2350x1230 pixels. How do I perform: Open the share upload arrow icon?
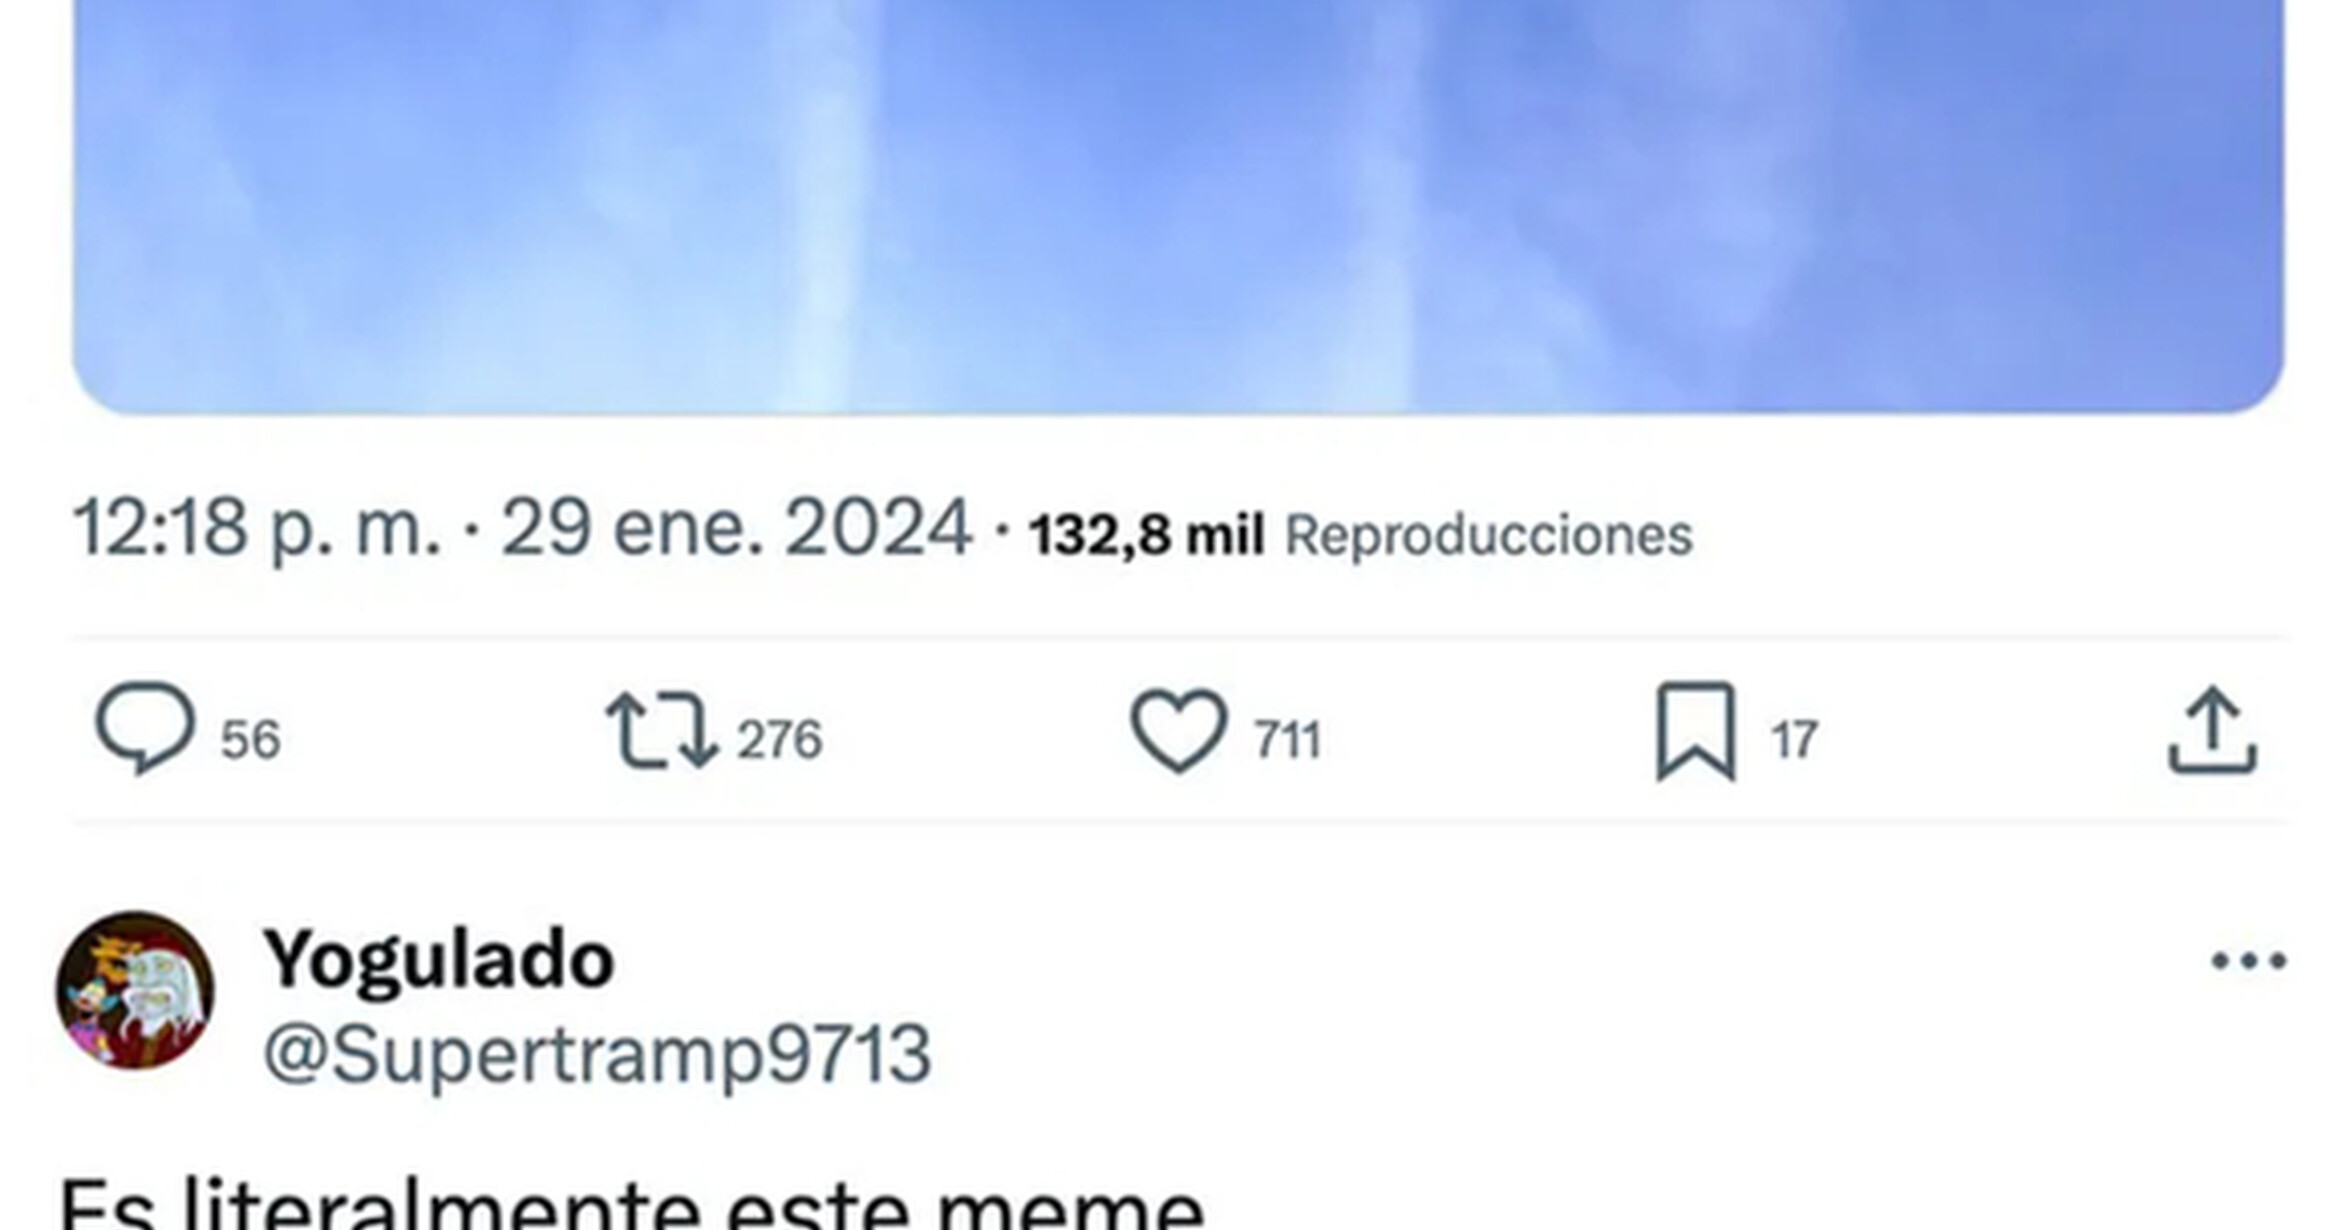pos(2212,732)
